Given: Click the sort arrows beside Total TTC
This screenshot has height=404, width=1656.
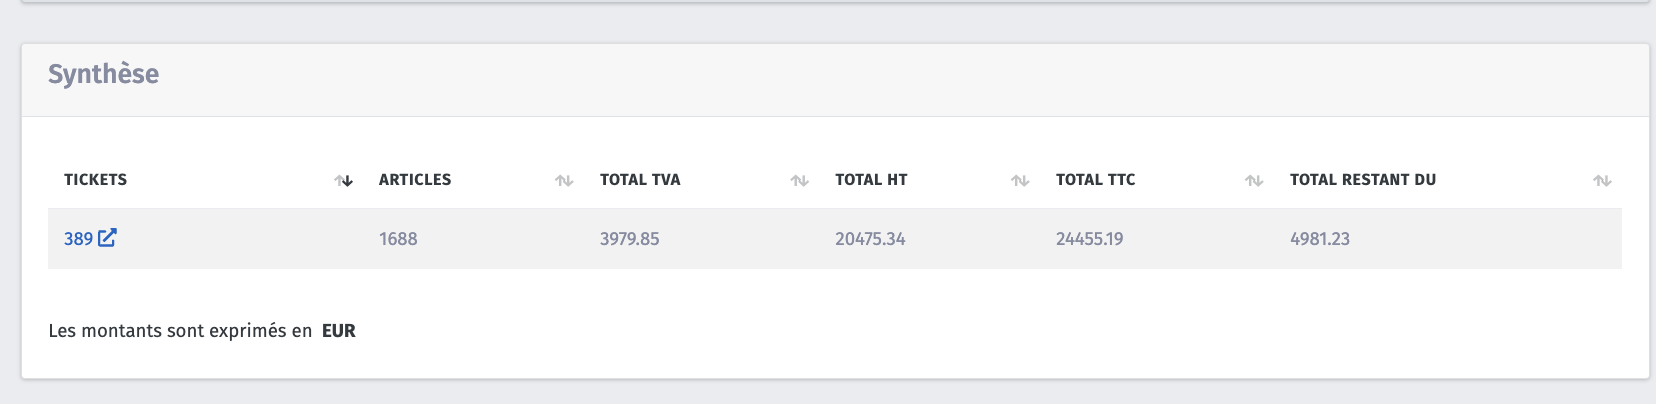Looking at the screenshot, I should [1254, 181].
